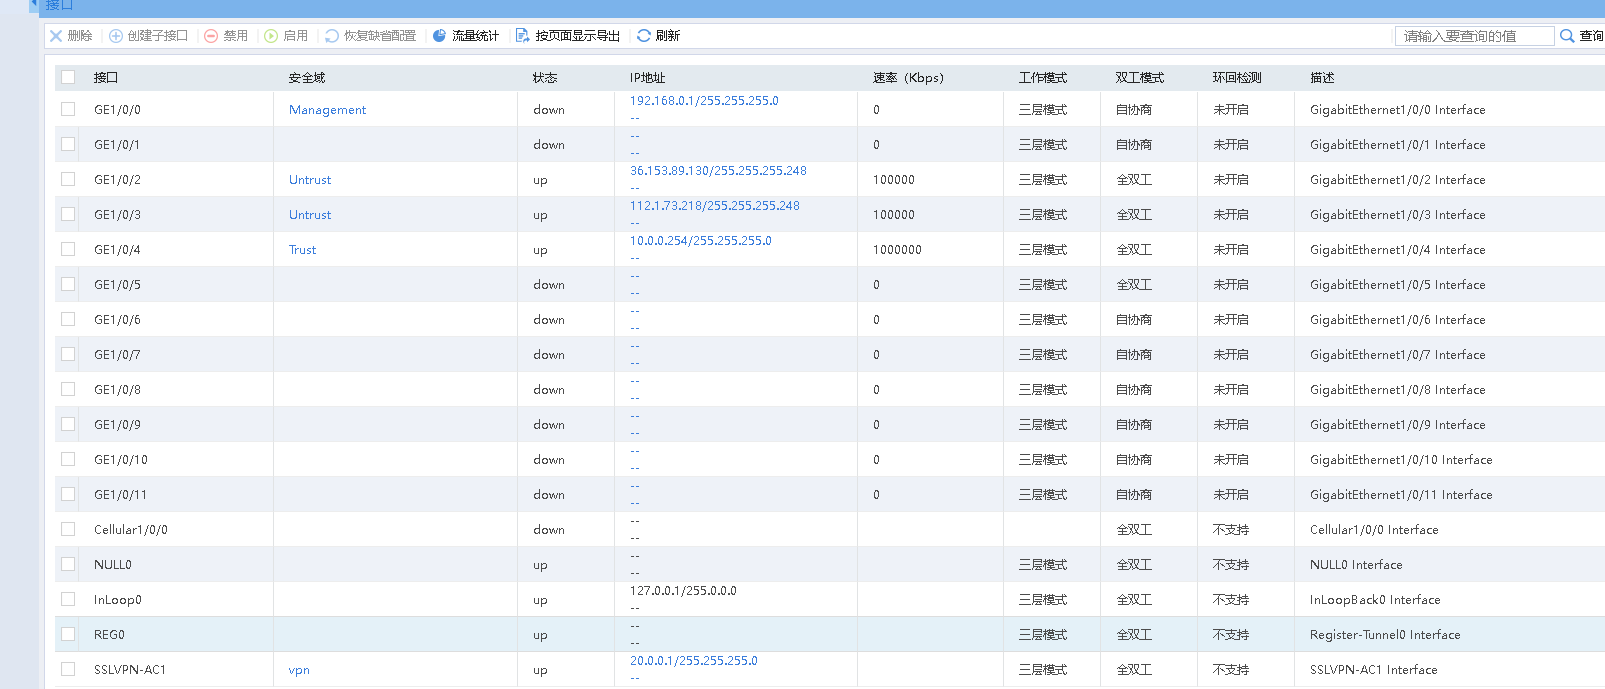Click the 删除 delete button label
Image resolution: width=1605 pixels, height=689 pixels.
[80, 36]
